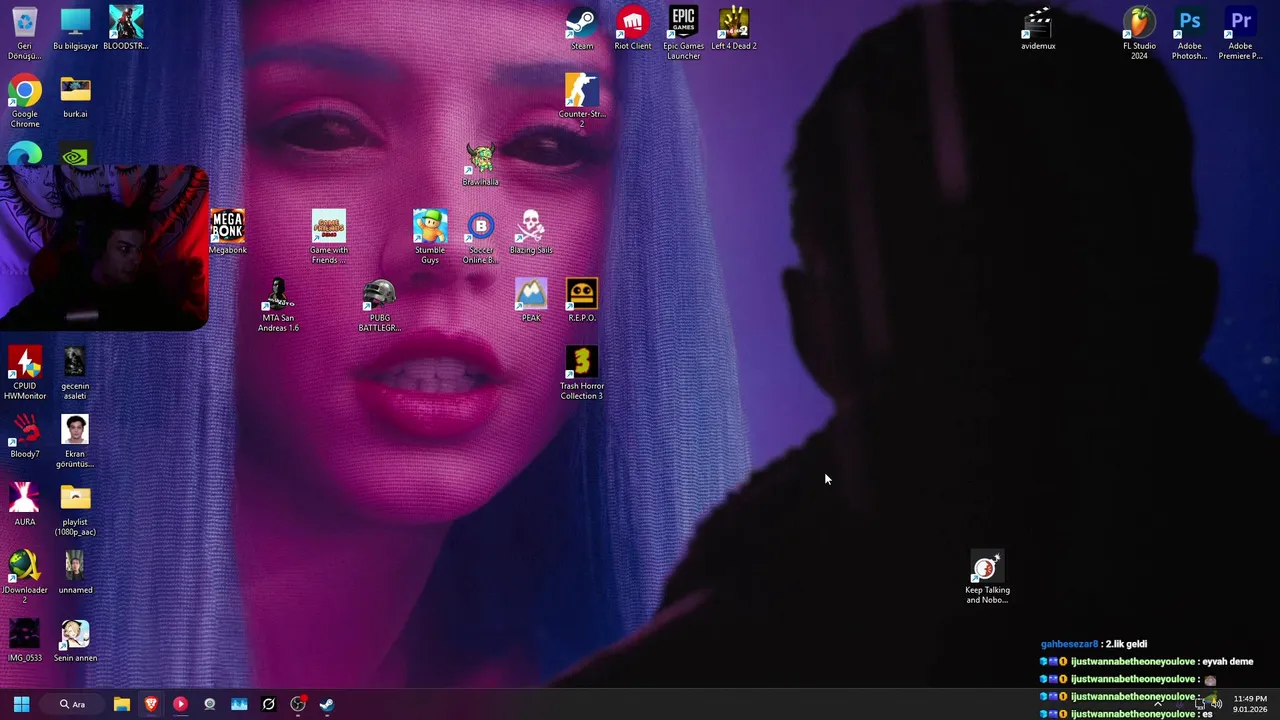Select the gecenin asaleti file
1280x720 pixels.
point(75,373)
